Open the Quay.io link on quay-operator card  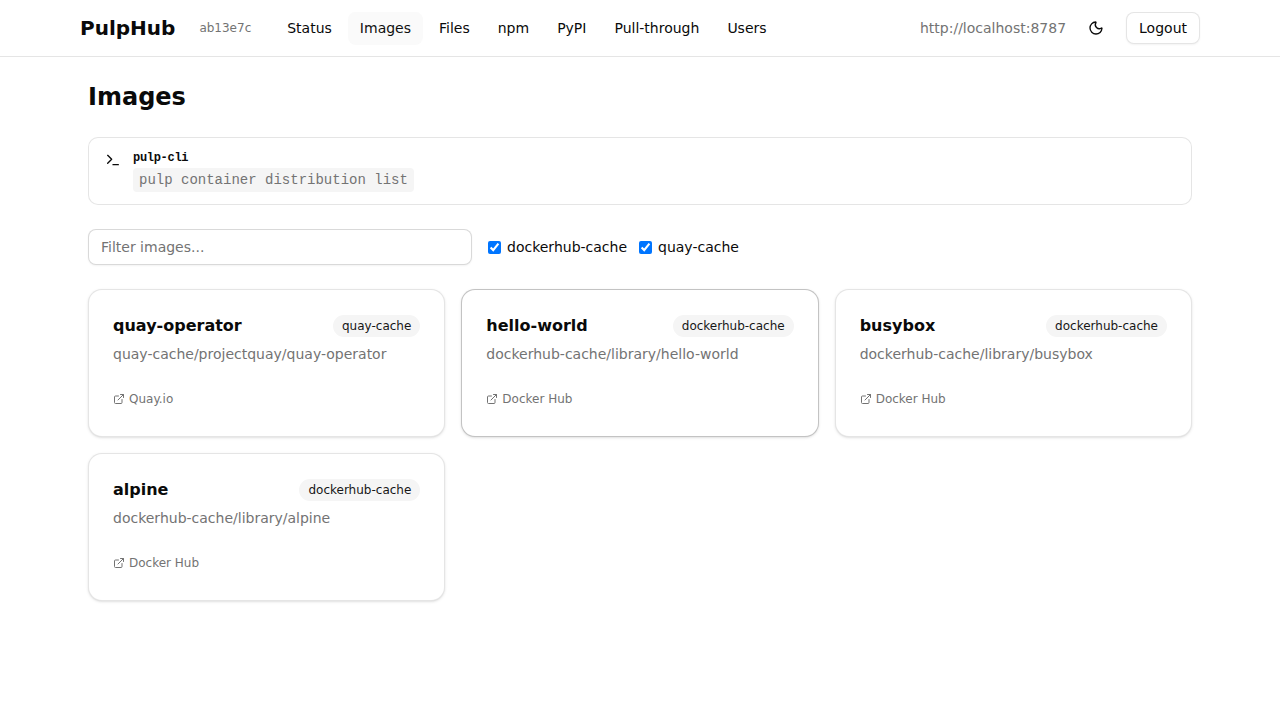150,398
